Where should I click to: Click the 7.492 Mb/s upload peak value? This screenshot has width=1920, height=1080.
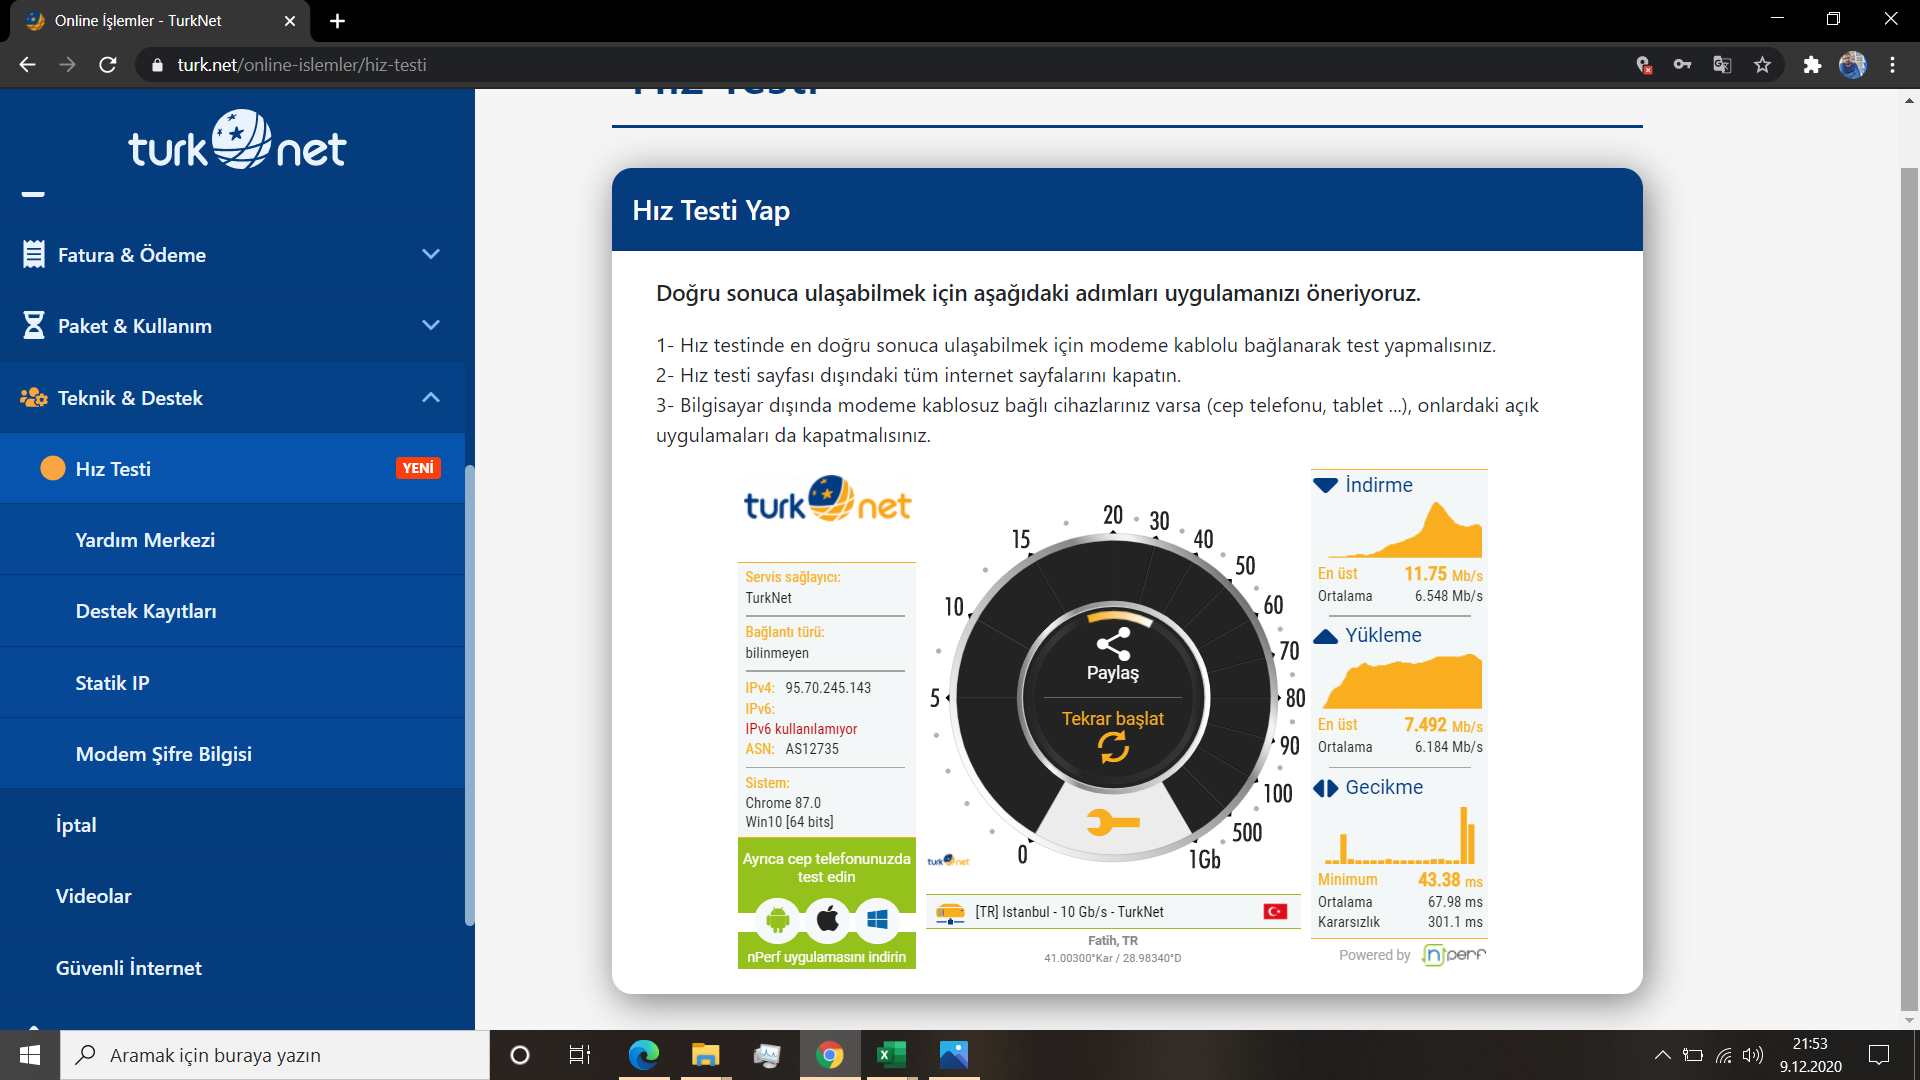pos(1443,725)
